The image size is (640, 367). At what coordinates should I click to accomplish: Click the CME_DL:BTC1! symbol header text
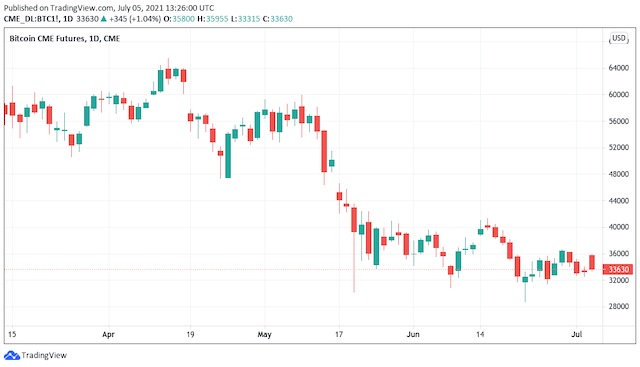click(x=31, y=19)
